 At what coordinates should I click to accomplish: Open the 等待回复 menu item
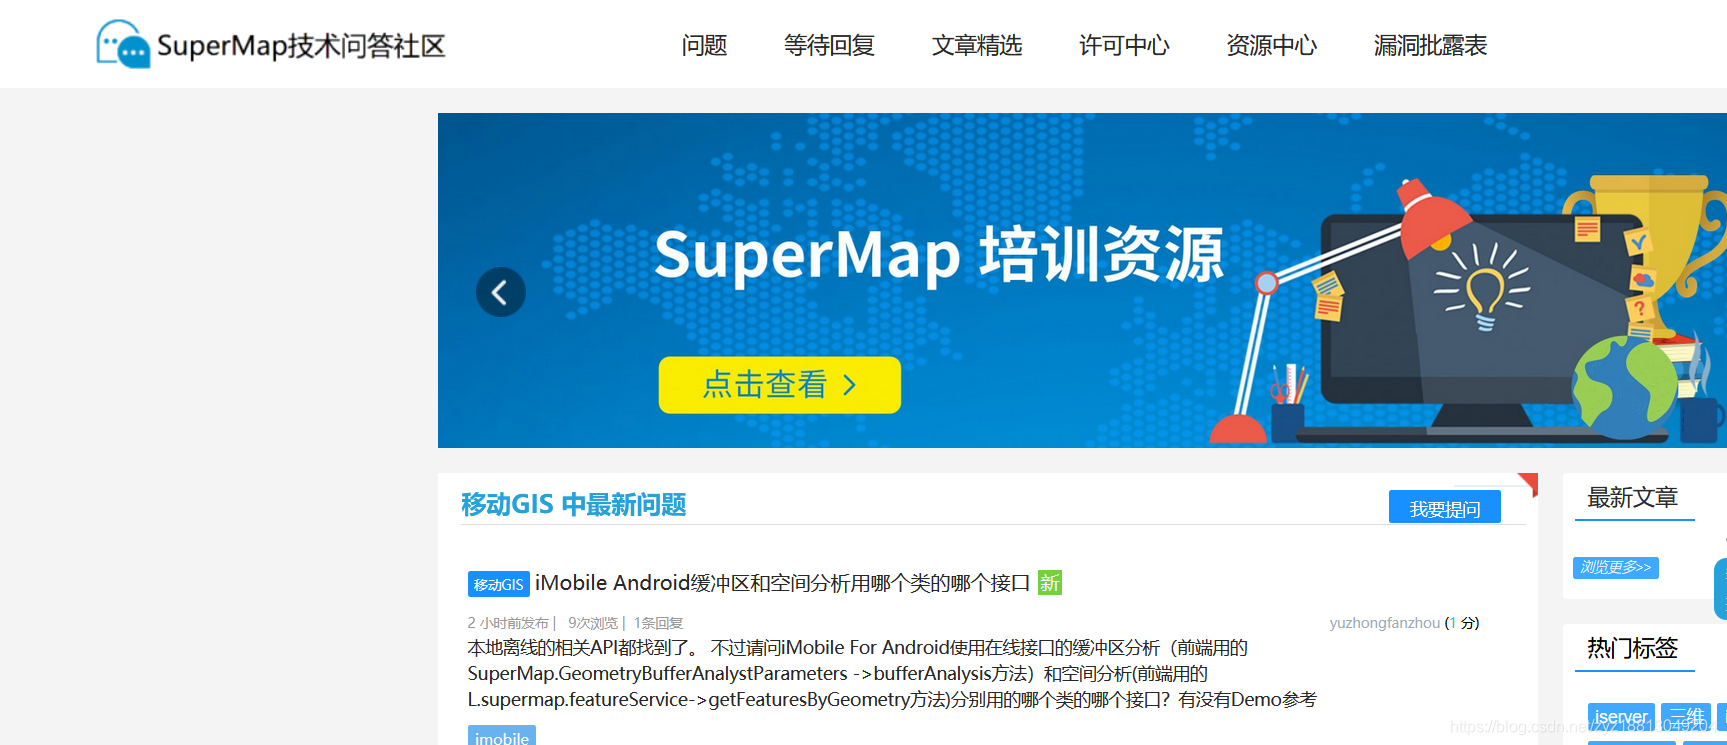pyautogui.click(x=829, y=45)
